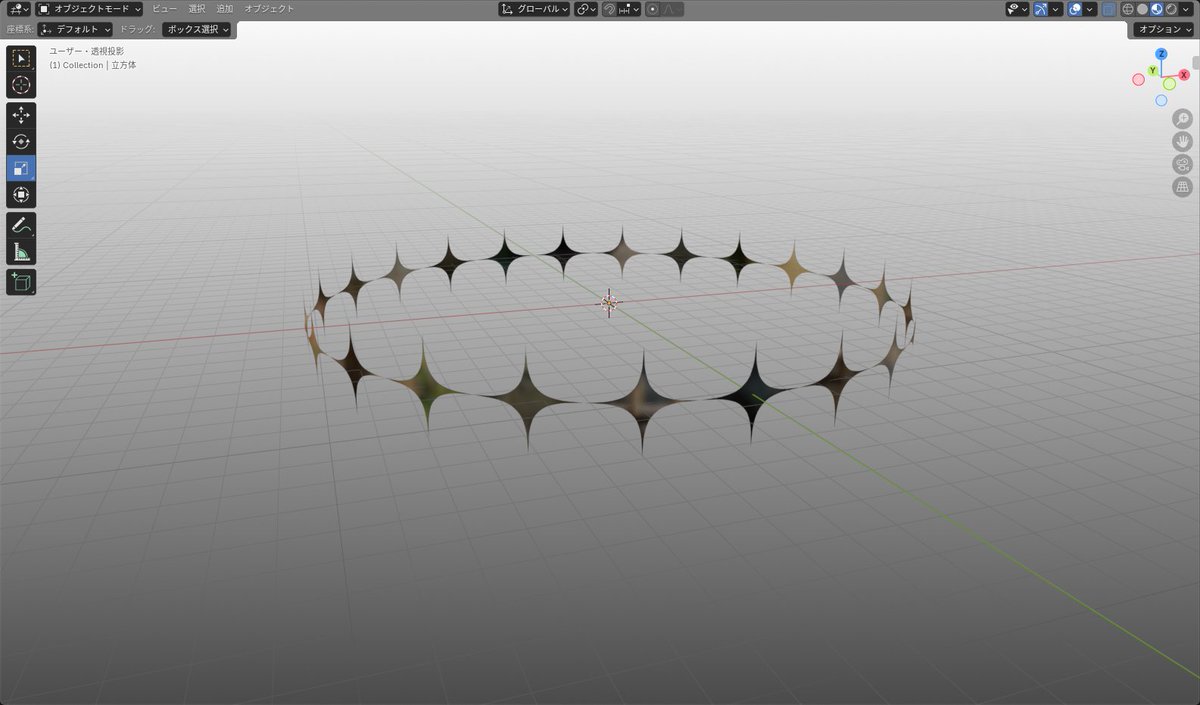Open the オプション dropdown
The image size is (1200, 705).
1164,29
